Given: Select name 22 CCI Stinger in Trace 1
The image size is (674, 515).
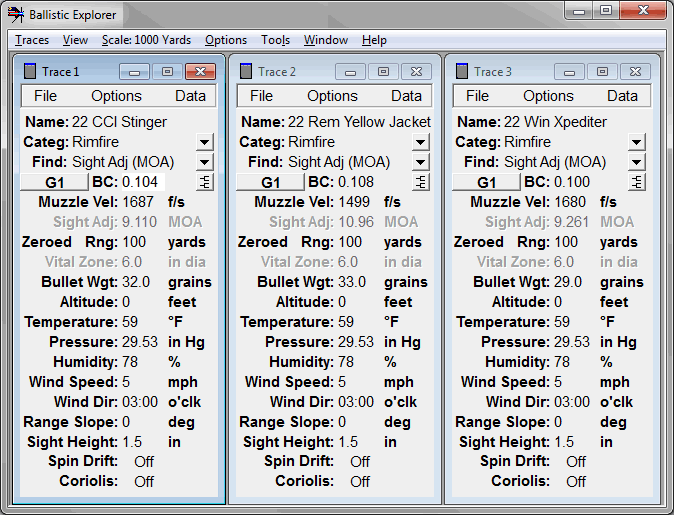Looking at the screenshot, I should (x=119, y=122).
